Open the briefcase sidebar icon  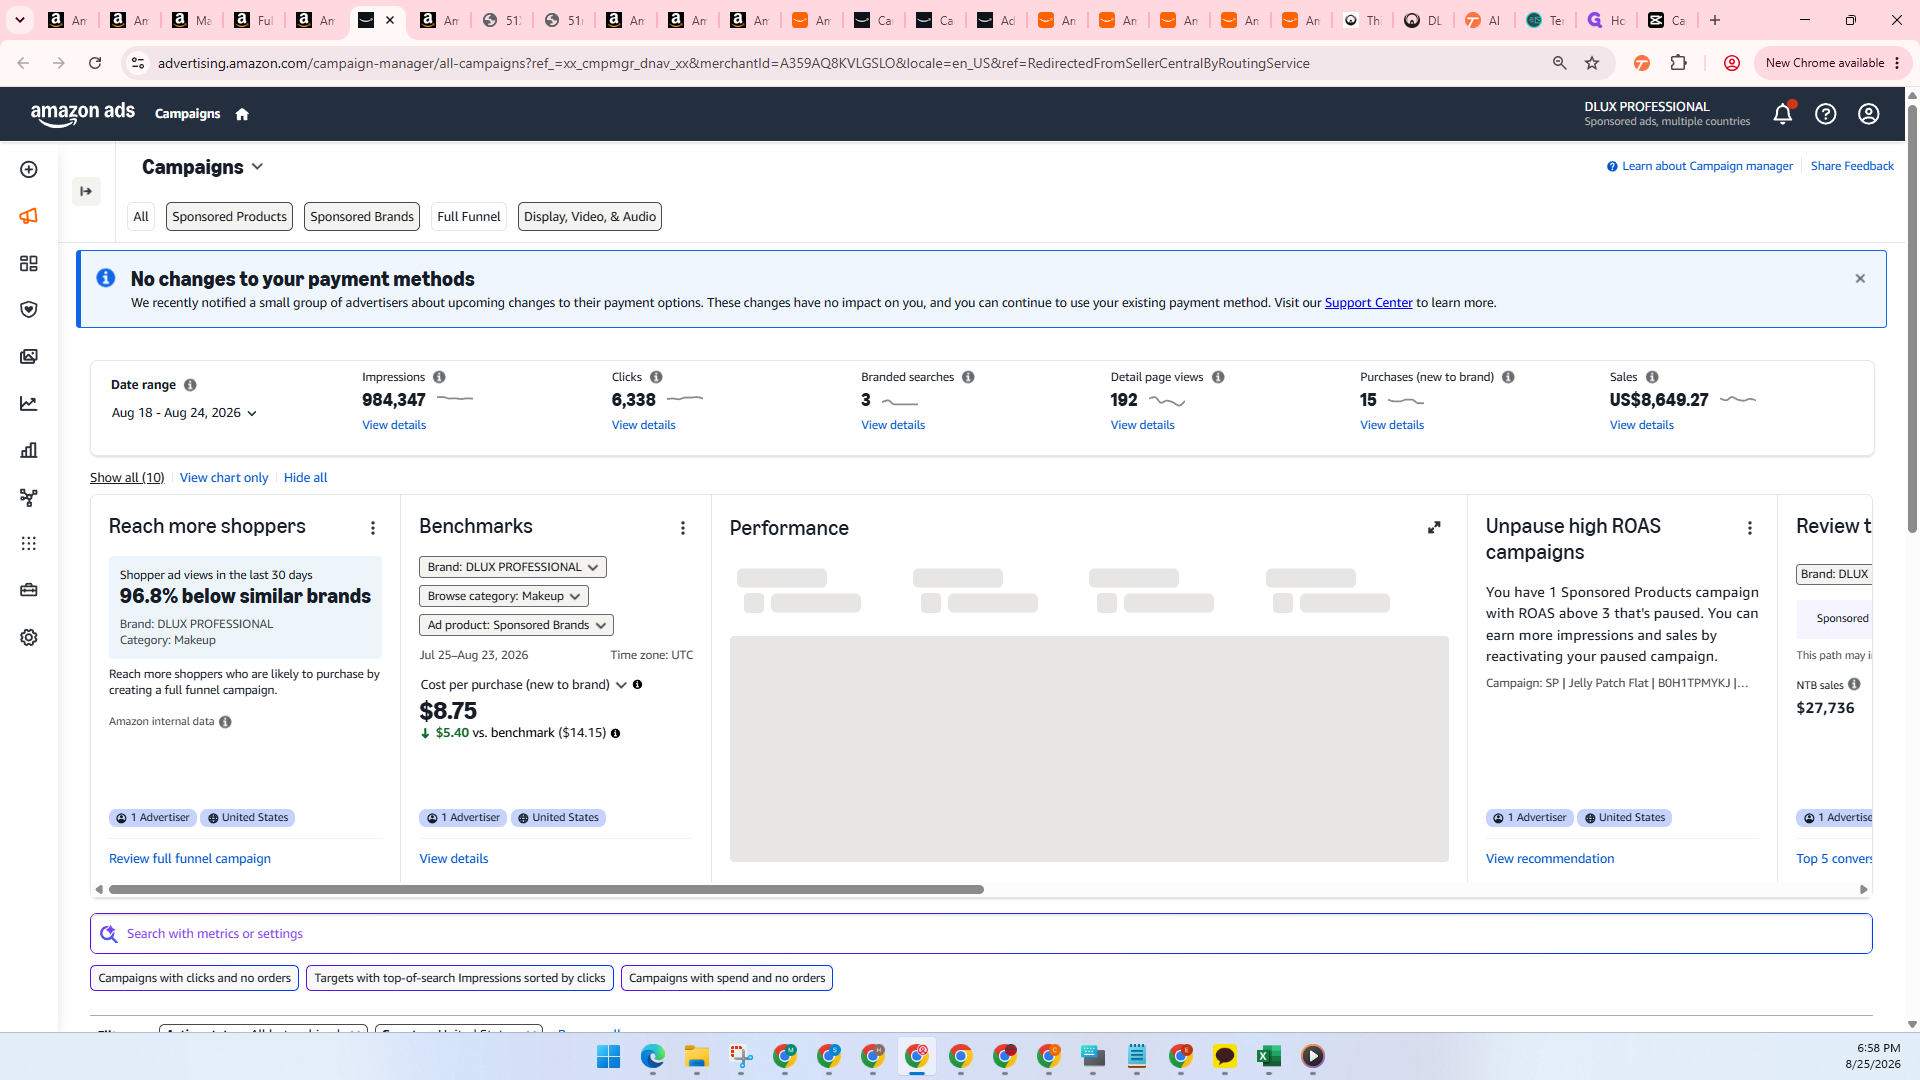point(29,590)
